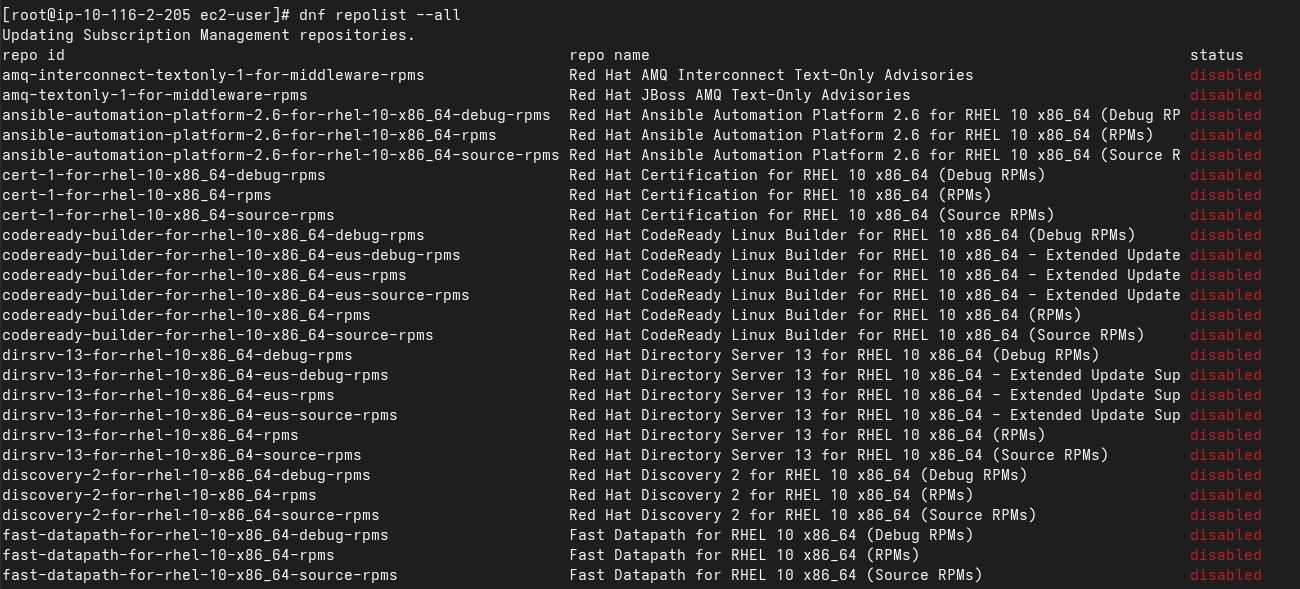Click the 'repo name' column header

point(609,55)
